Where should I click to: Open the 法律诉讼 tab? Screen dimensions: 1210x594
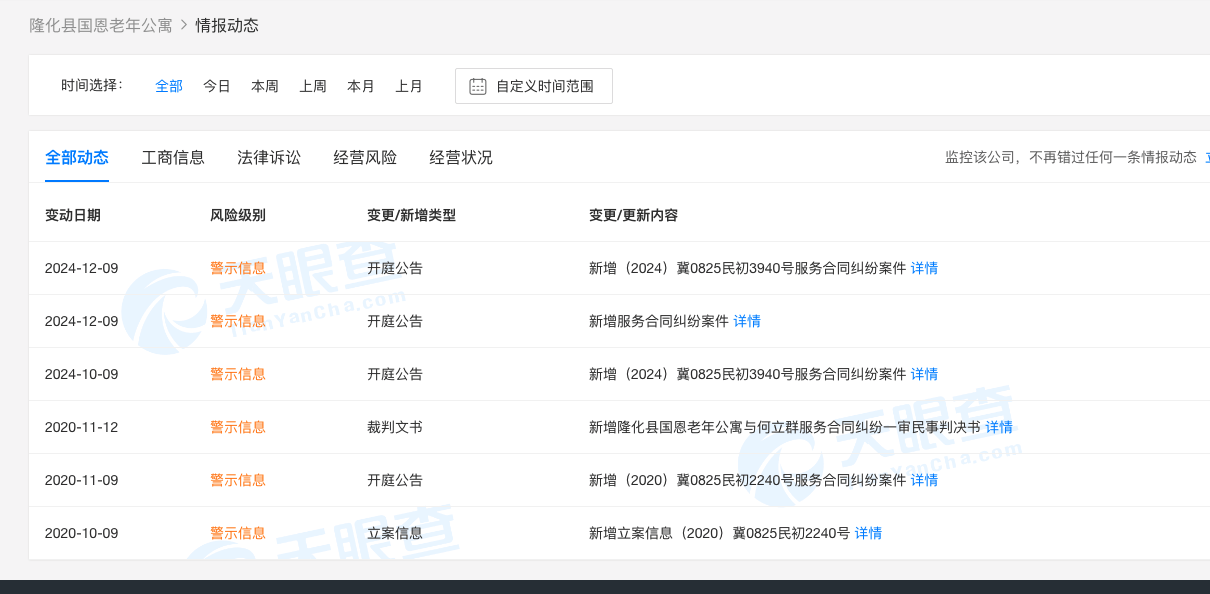click(x=269, y=157)
